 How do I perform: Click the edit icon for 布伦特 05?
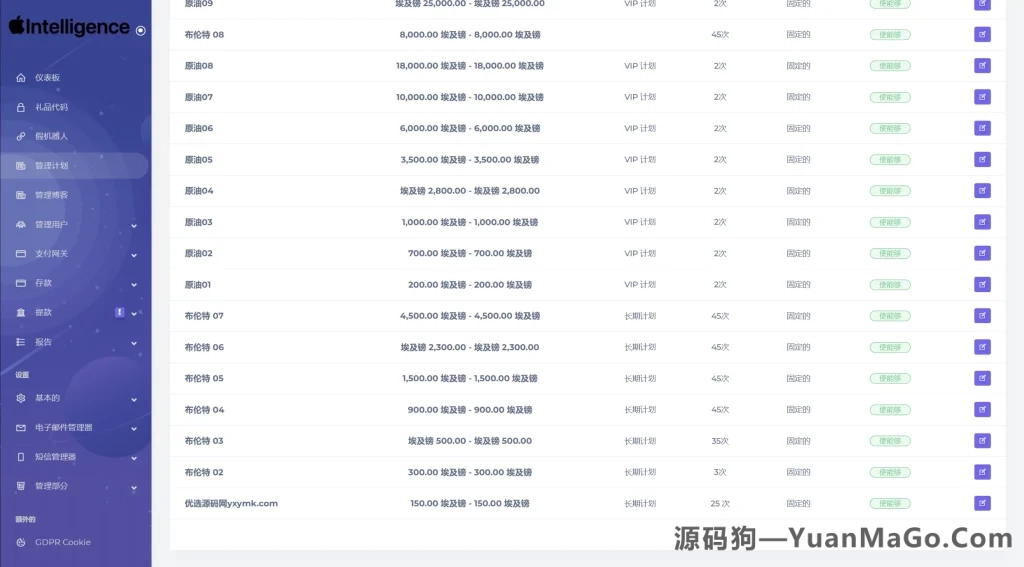(982, 378)
